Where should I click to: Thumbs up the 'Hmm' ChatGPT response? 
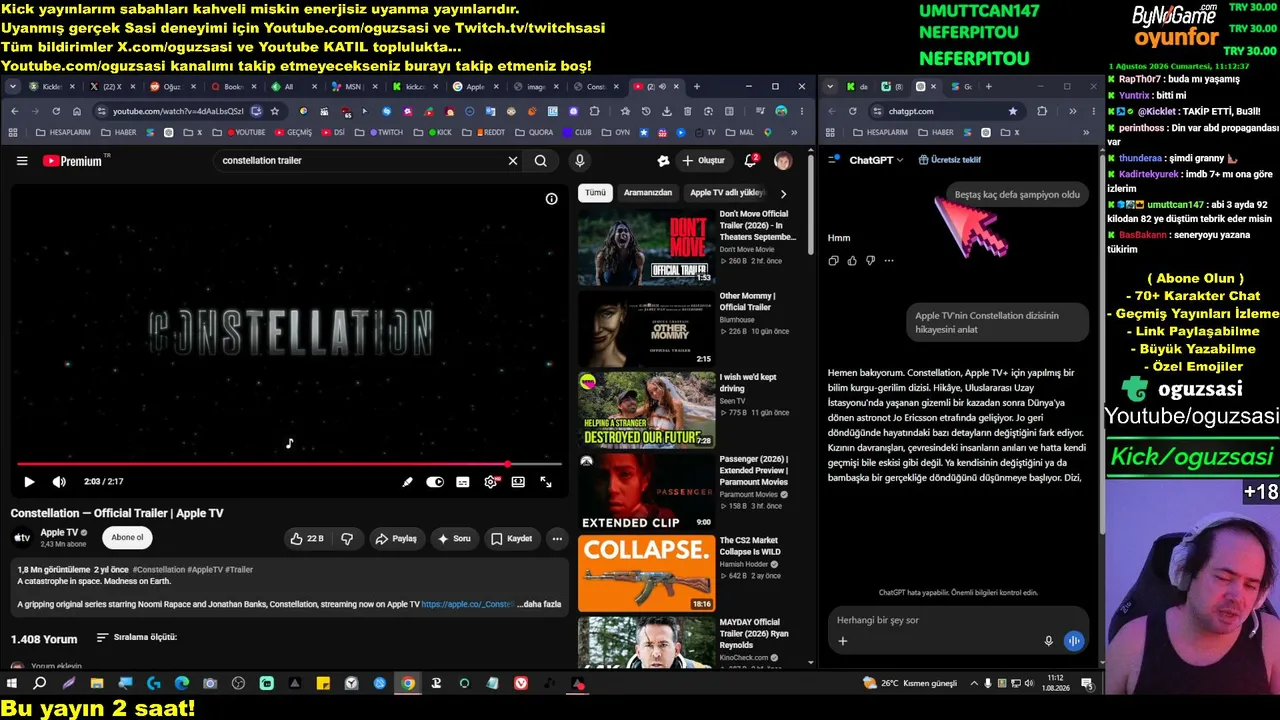pos(852,261)
